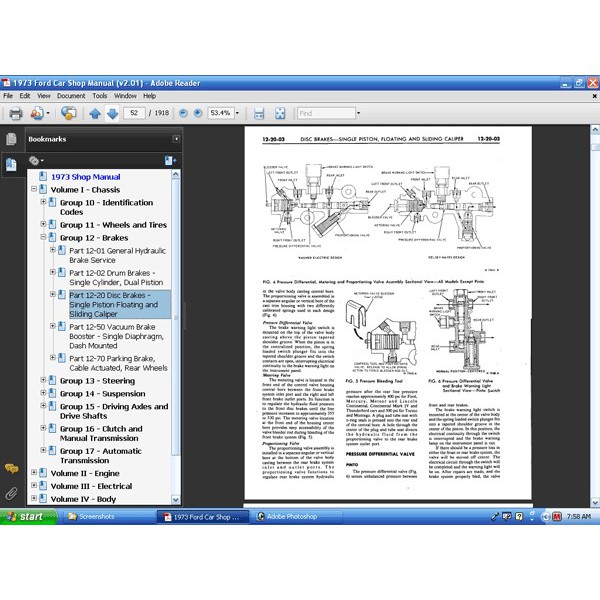Click the scrolling pages view icon
The image size is (600, 600).
click(x=259, y=113)
